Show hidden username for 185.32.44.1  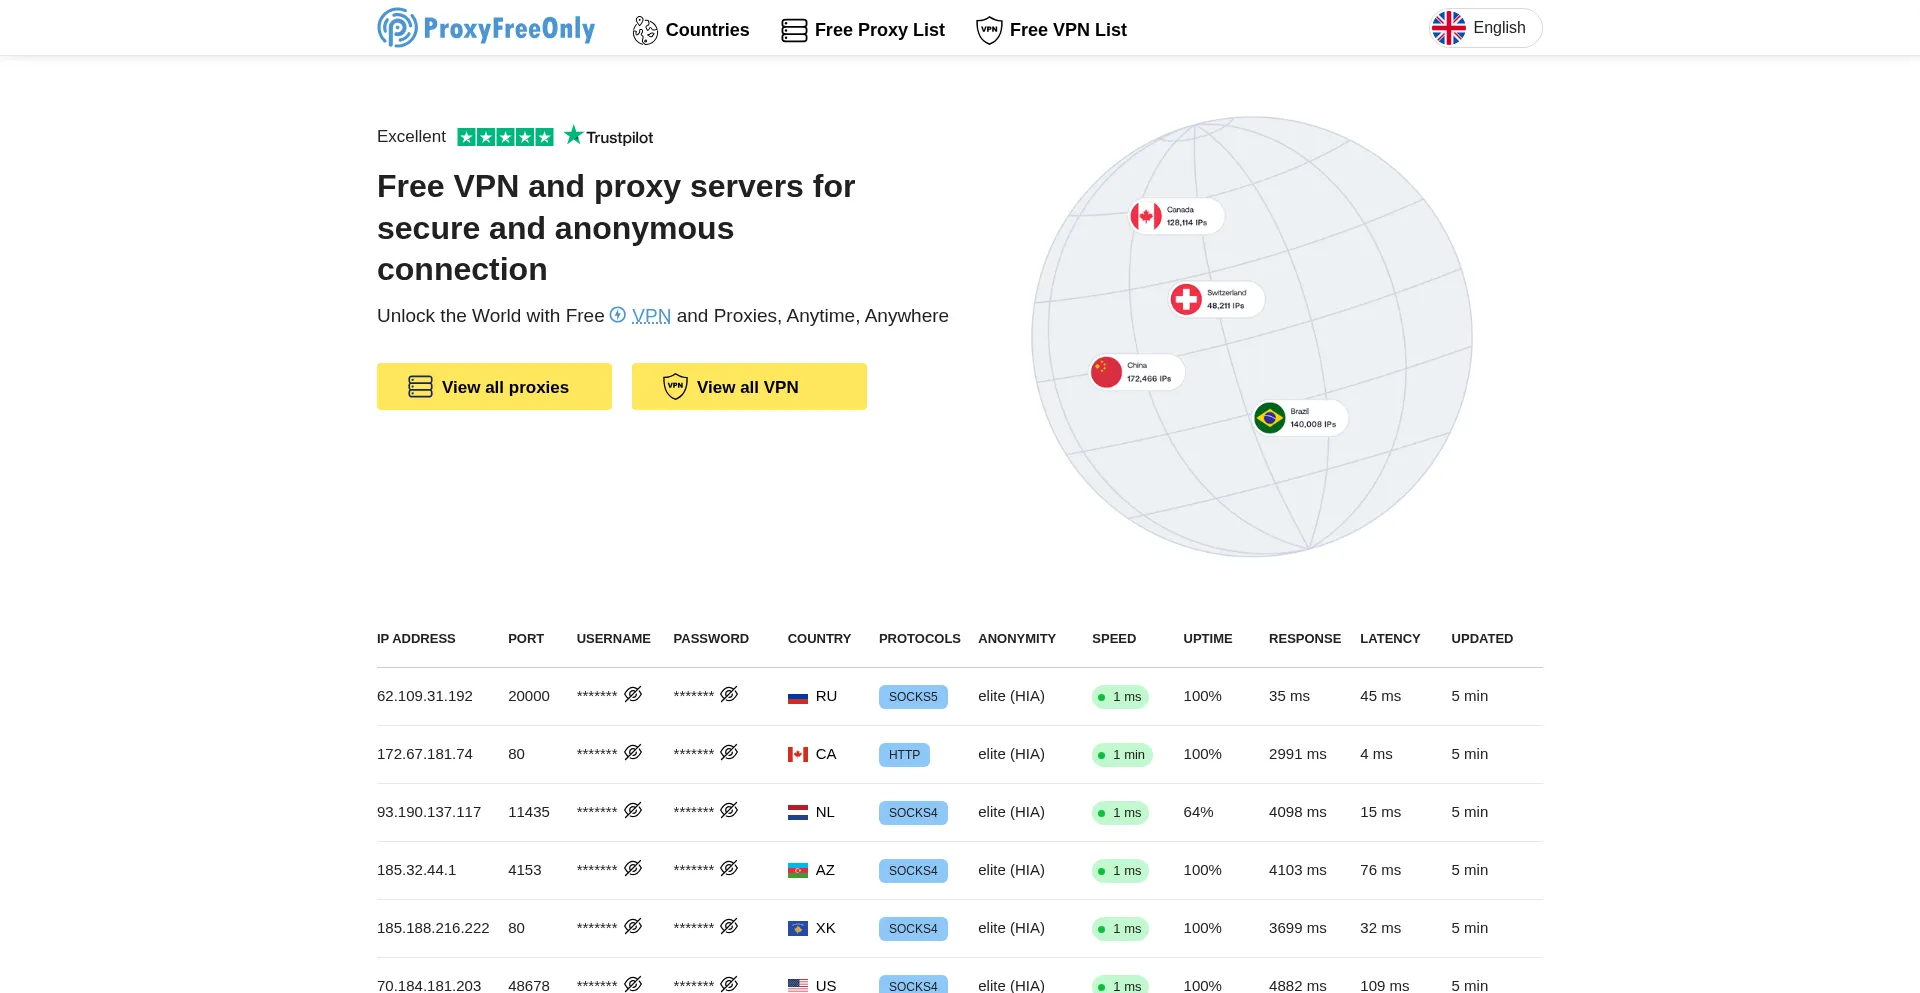coord(633,868)
